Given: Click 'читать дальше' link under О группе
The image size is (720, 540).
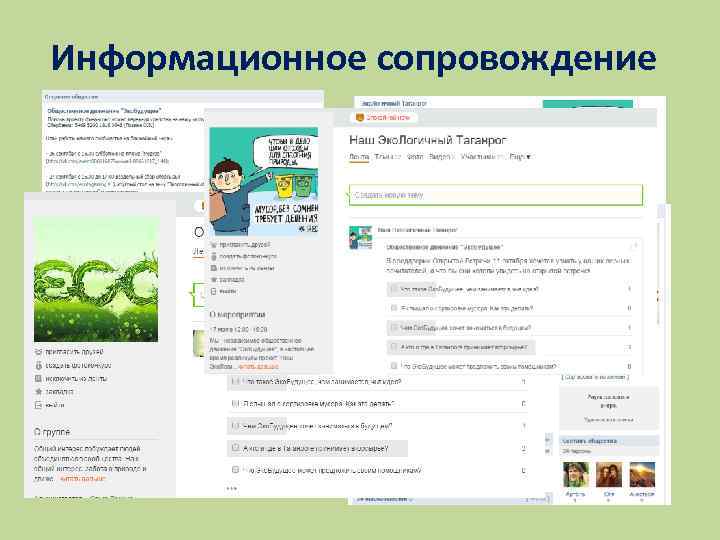Looking at the screenshot, I should [x=83, y=478].
